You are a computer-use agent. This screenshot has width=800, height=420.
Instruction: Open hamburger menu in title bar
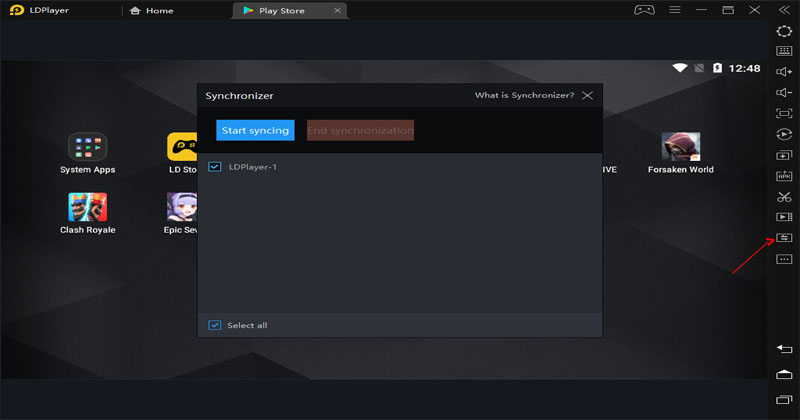click(x=674, y=10)
